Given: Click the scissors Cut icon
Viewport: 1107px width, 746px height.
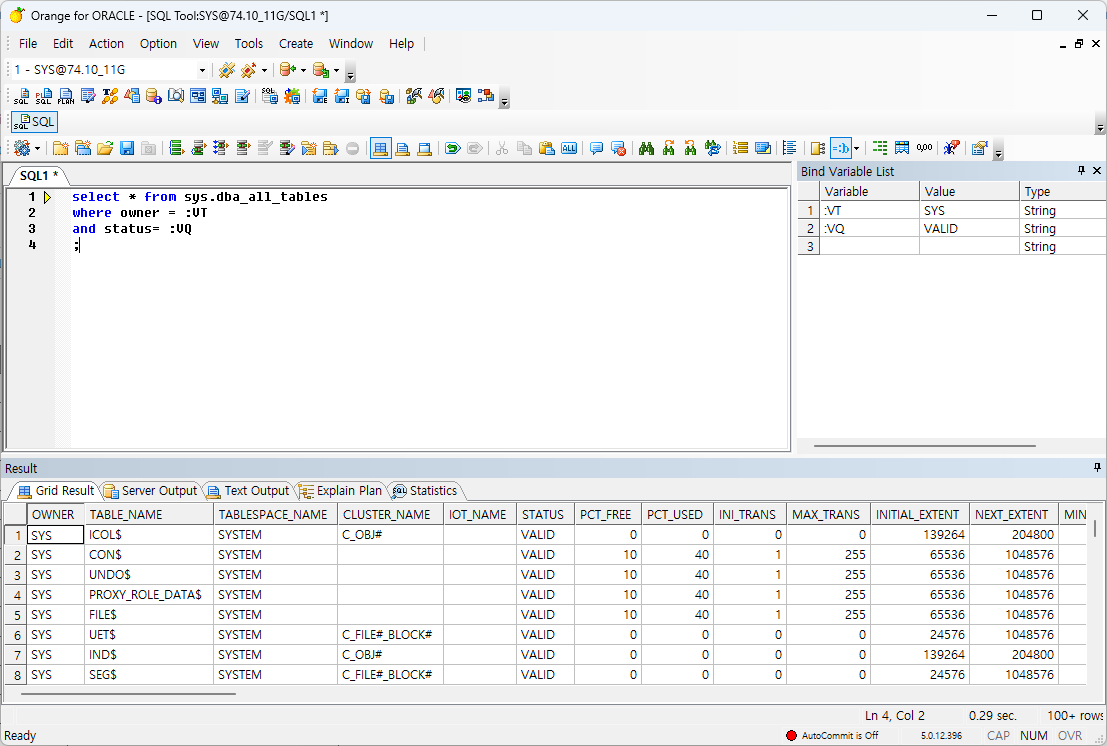Looking at the screenshot, I should [502, 148].
